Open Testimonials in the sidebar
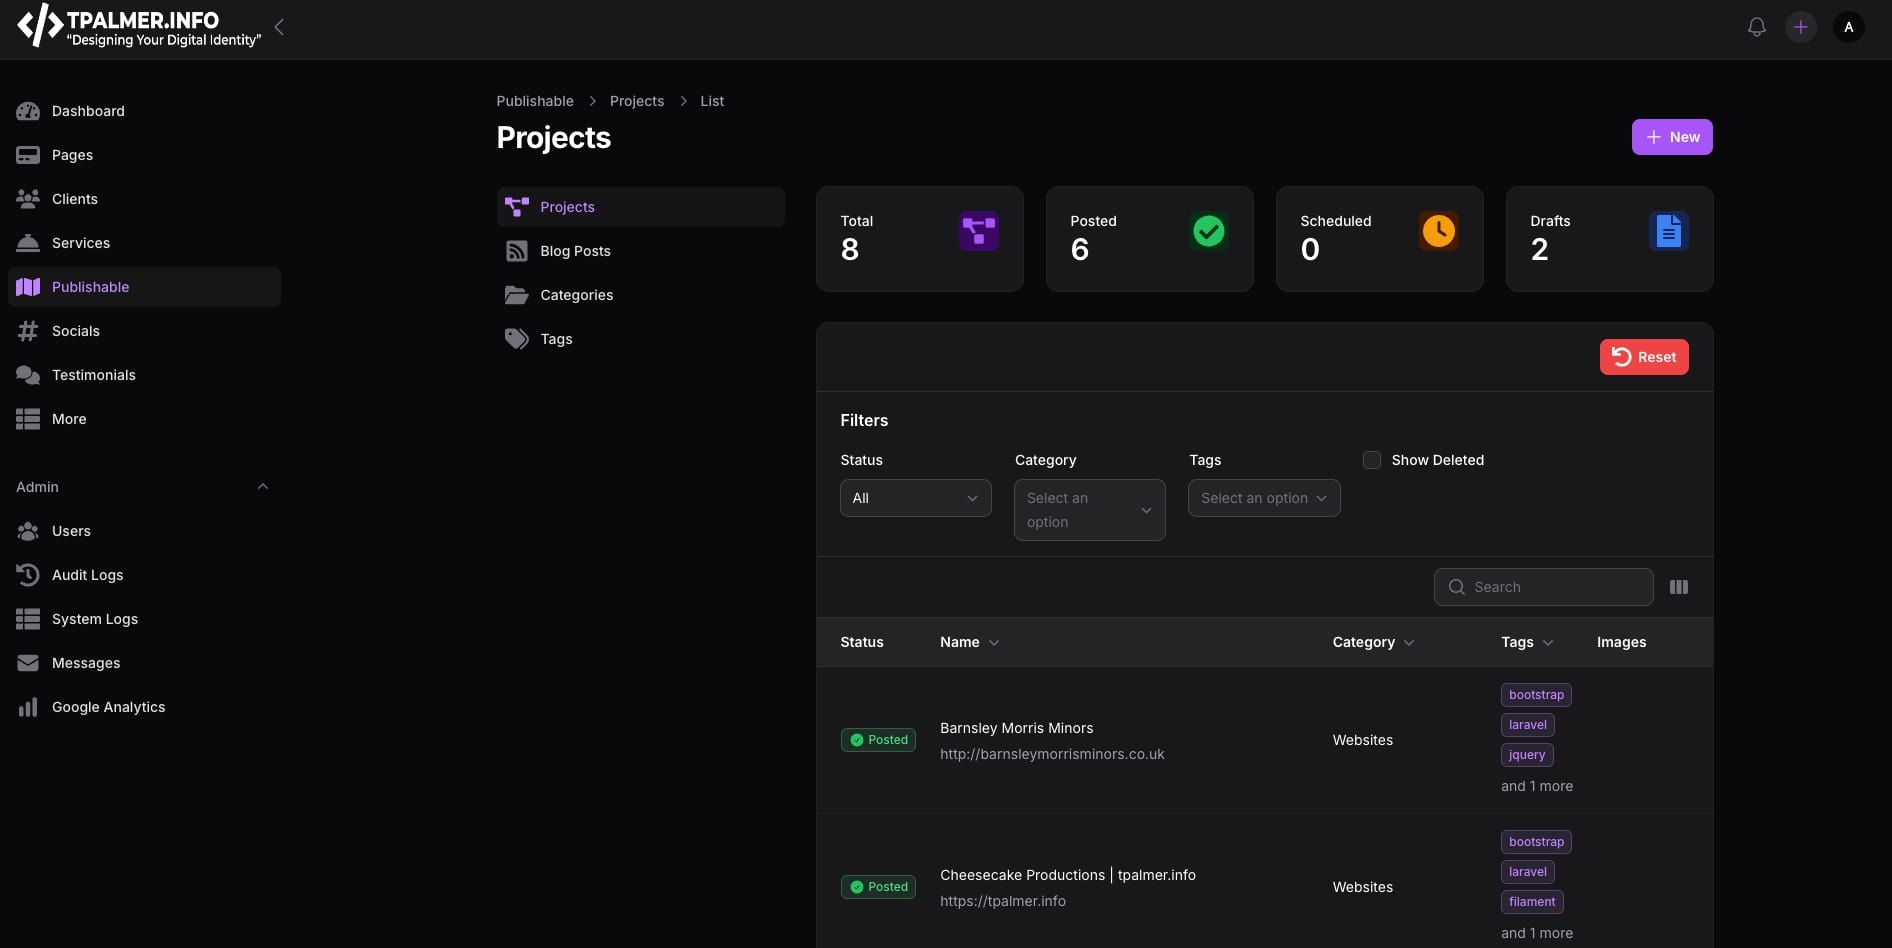Viewport: 1892px width, 948px height. tap(93, 375)
